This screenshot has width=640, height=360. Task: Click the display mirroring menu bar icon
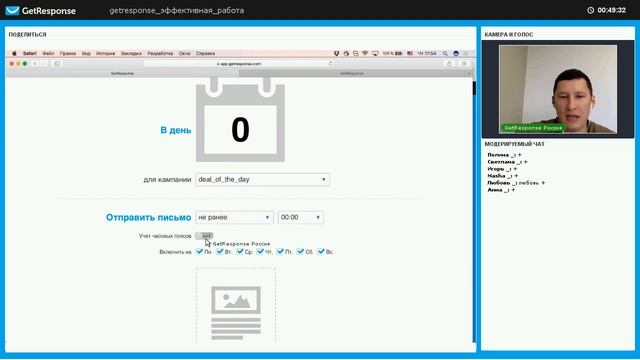(375, 53)
